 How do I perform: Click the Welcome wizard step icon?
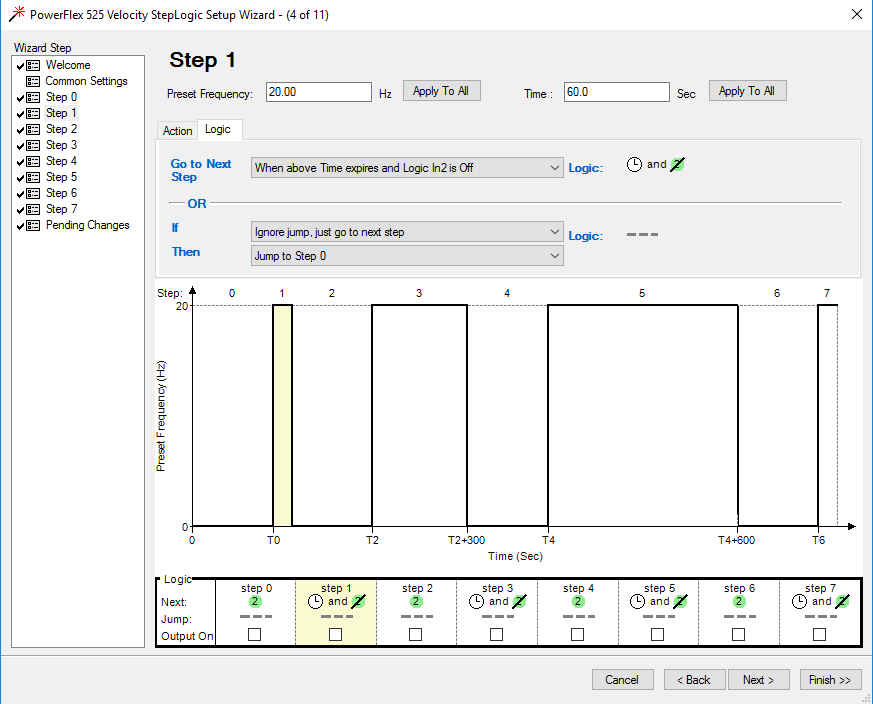click(x=33, y=65)
